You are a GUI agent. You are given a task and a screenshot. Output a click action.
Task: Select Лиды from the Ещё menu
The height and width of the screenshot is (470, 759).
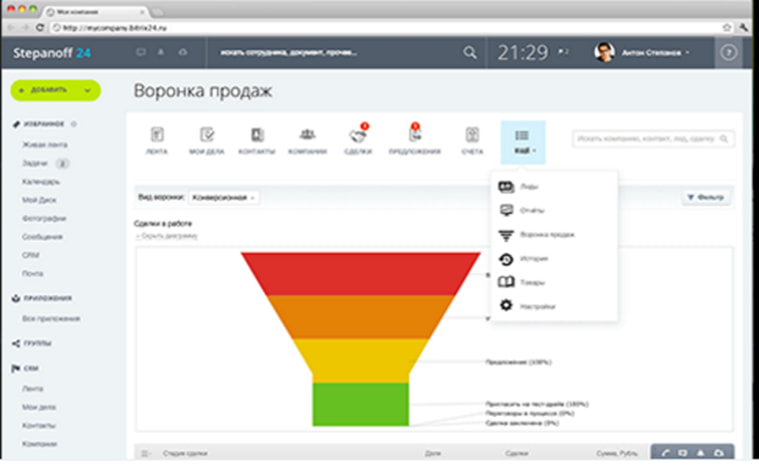click(x=554, y=186)
